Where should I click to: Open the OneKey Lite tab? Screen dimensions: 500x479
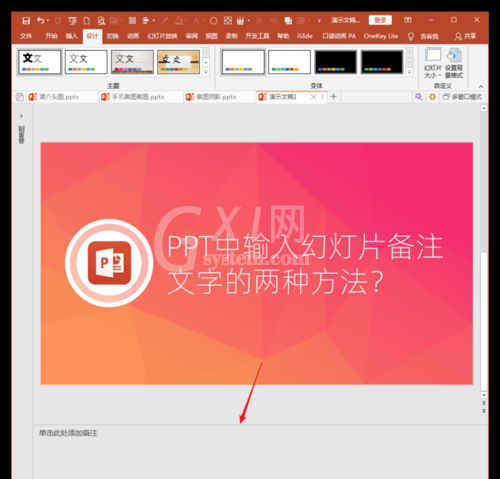pos(381,36)
